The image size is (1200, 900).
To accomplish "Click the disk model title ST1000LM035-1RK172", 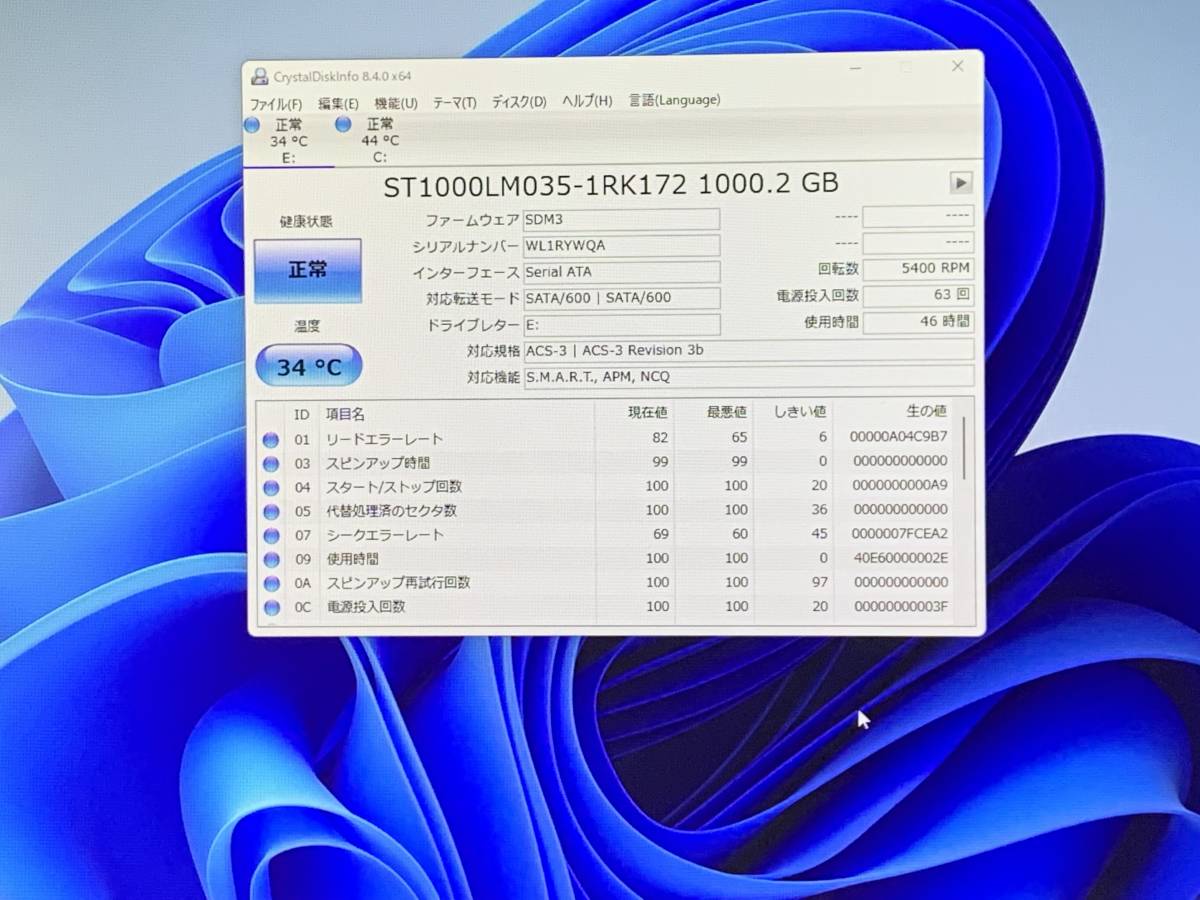I will 535,184.
